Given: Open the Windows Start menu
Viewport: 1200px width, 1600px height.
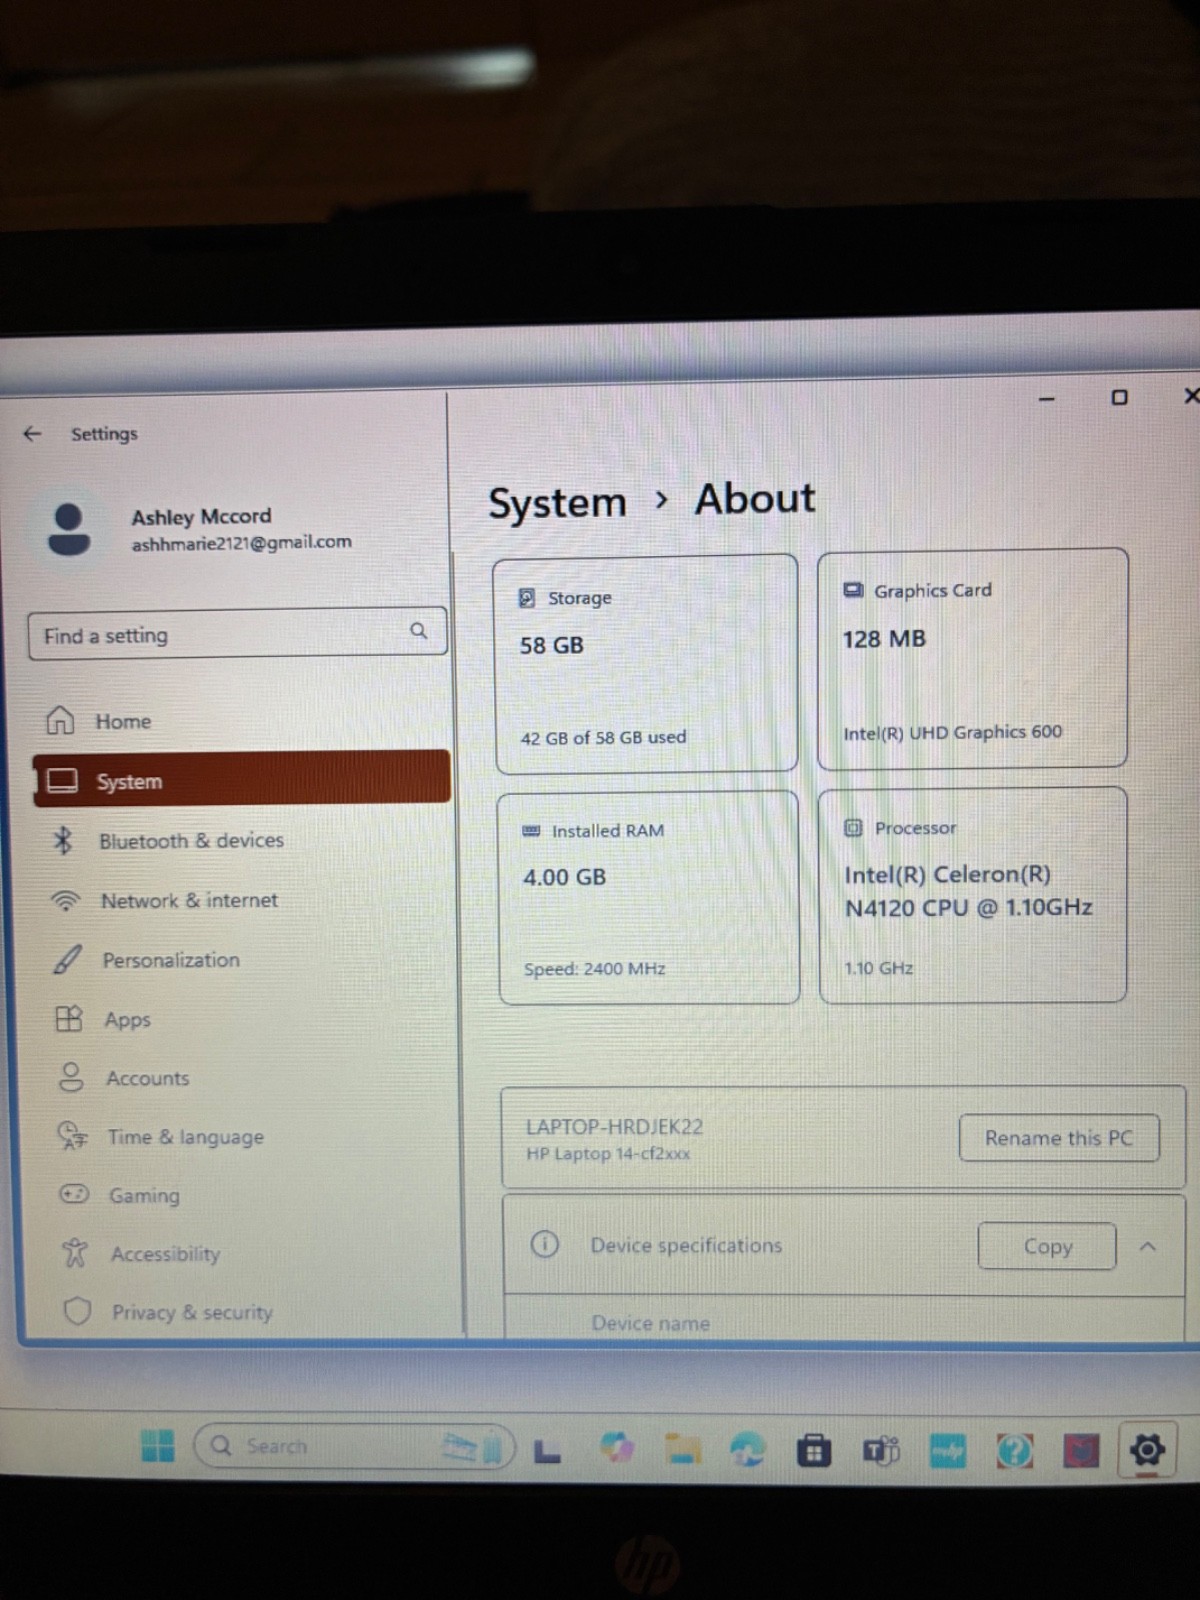Looking at the screenshot, I should point(157,1445).
